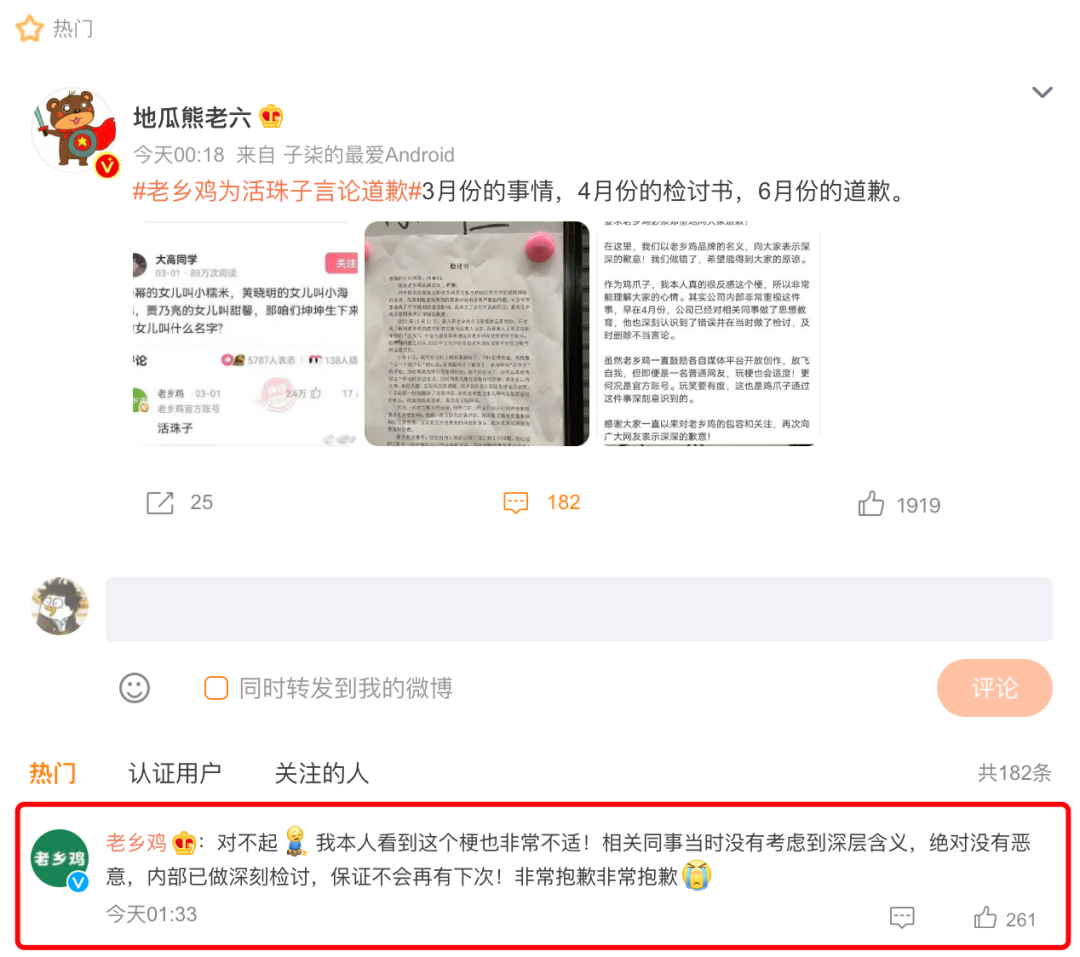Reply to 老乡鸡's comment via comment icon

[x=902, y=918]
